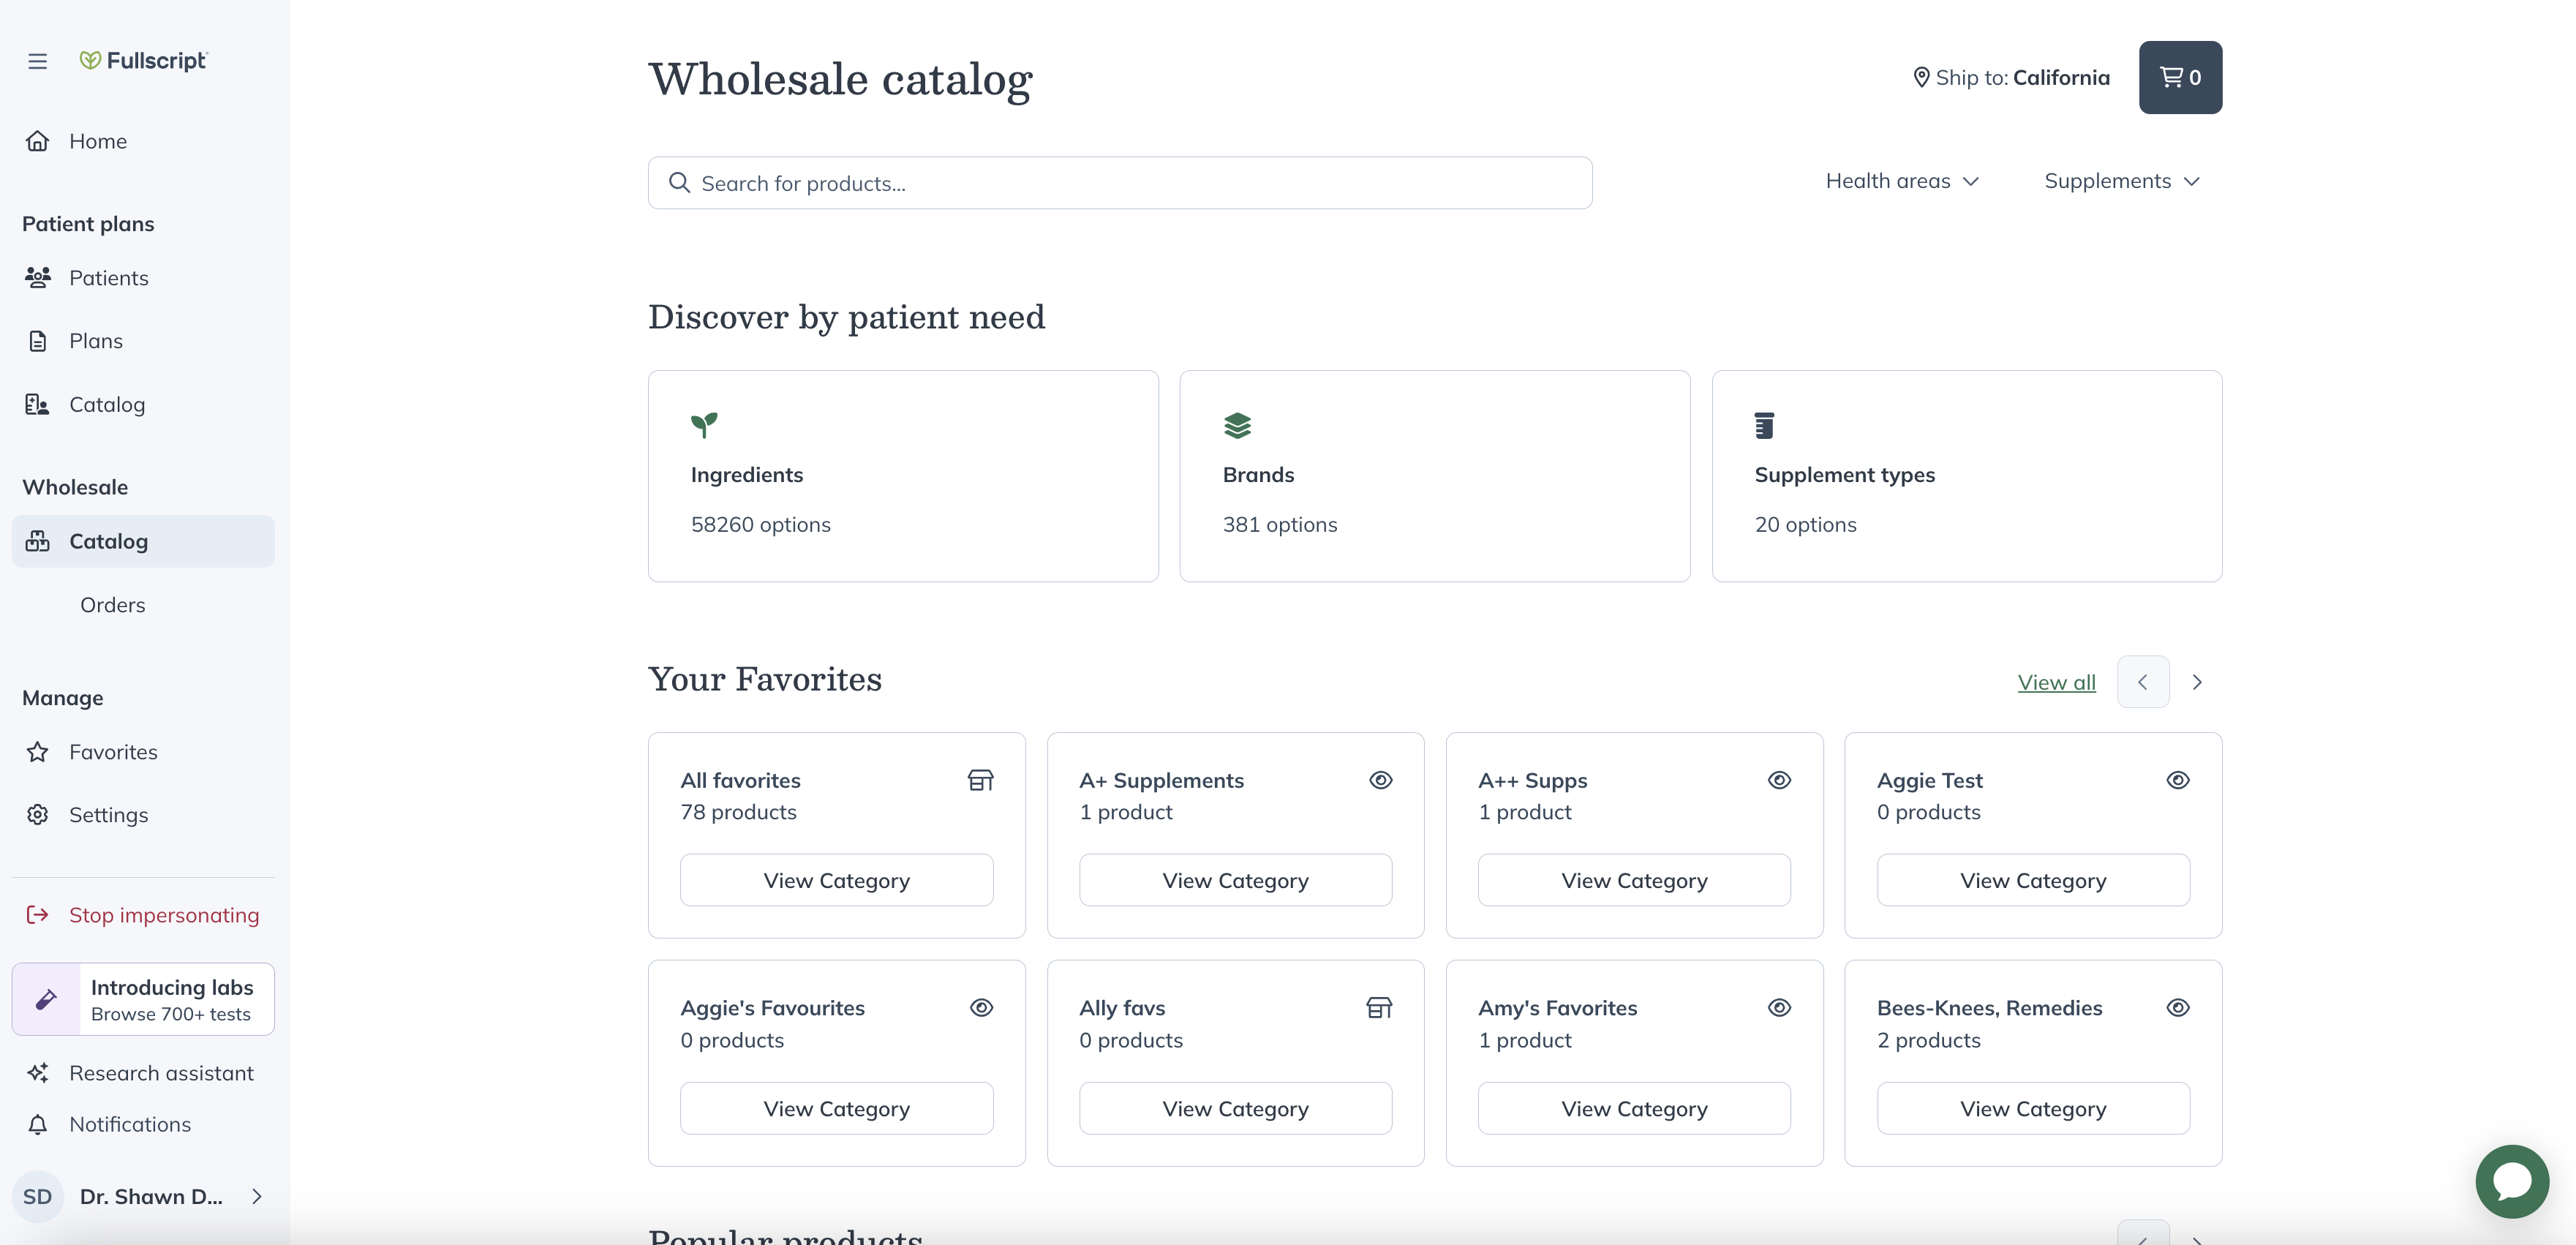Expand the Supplements dropdown filter

coord(2121,181)
